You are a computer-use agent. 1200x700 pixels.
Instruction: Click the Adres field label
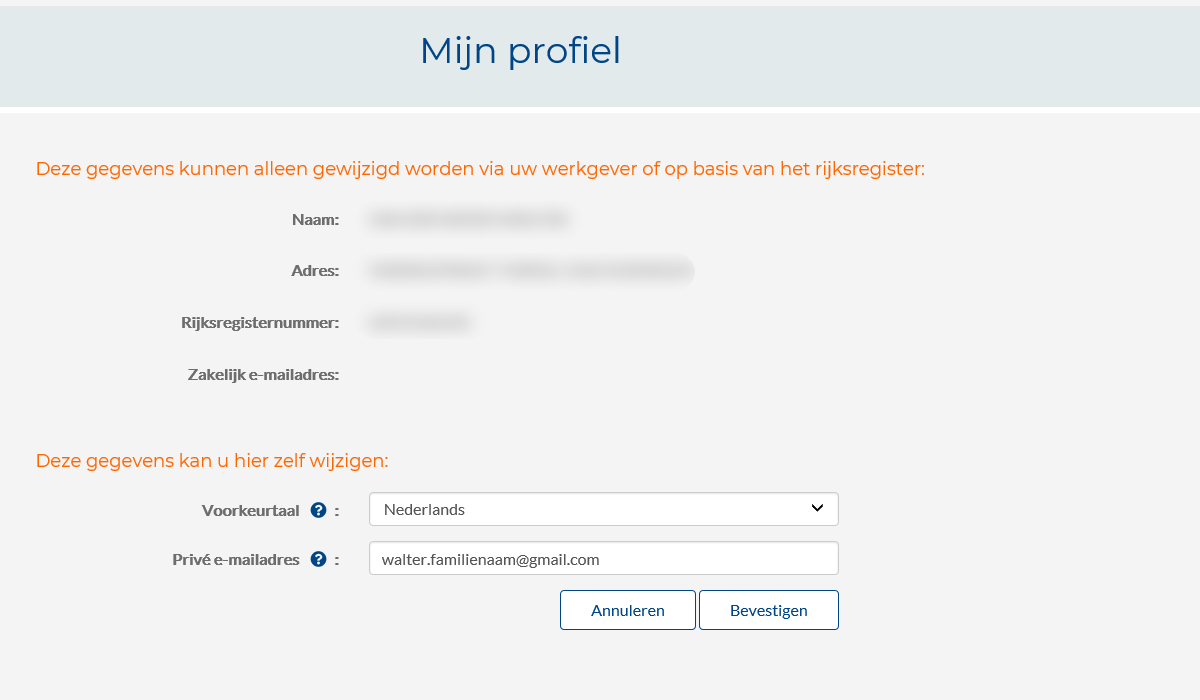pyautogui.click(x=314, y=270)
